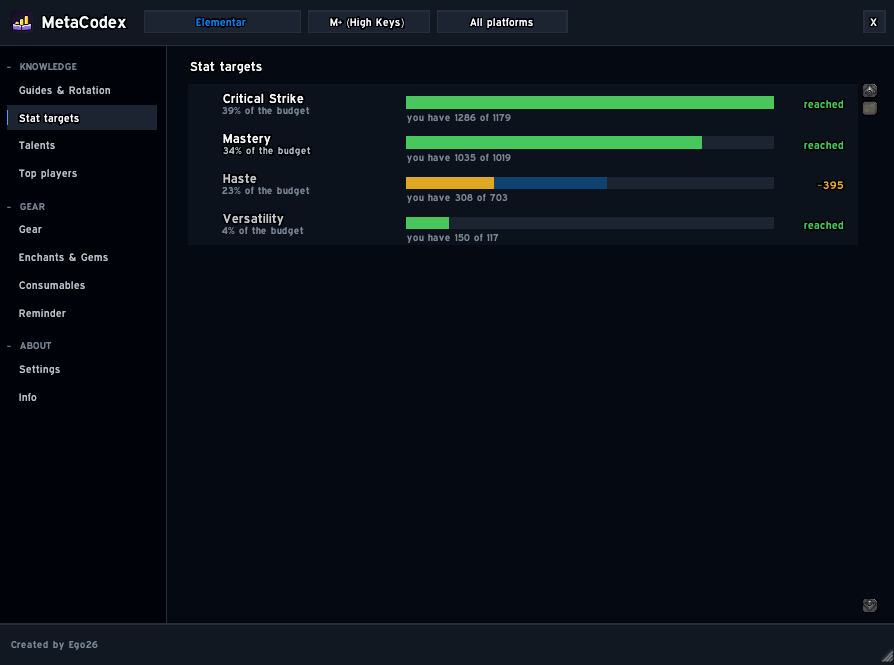Select the Stat targets menu item
The image size is (894, 665).
coord(82,118)
